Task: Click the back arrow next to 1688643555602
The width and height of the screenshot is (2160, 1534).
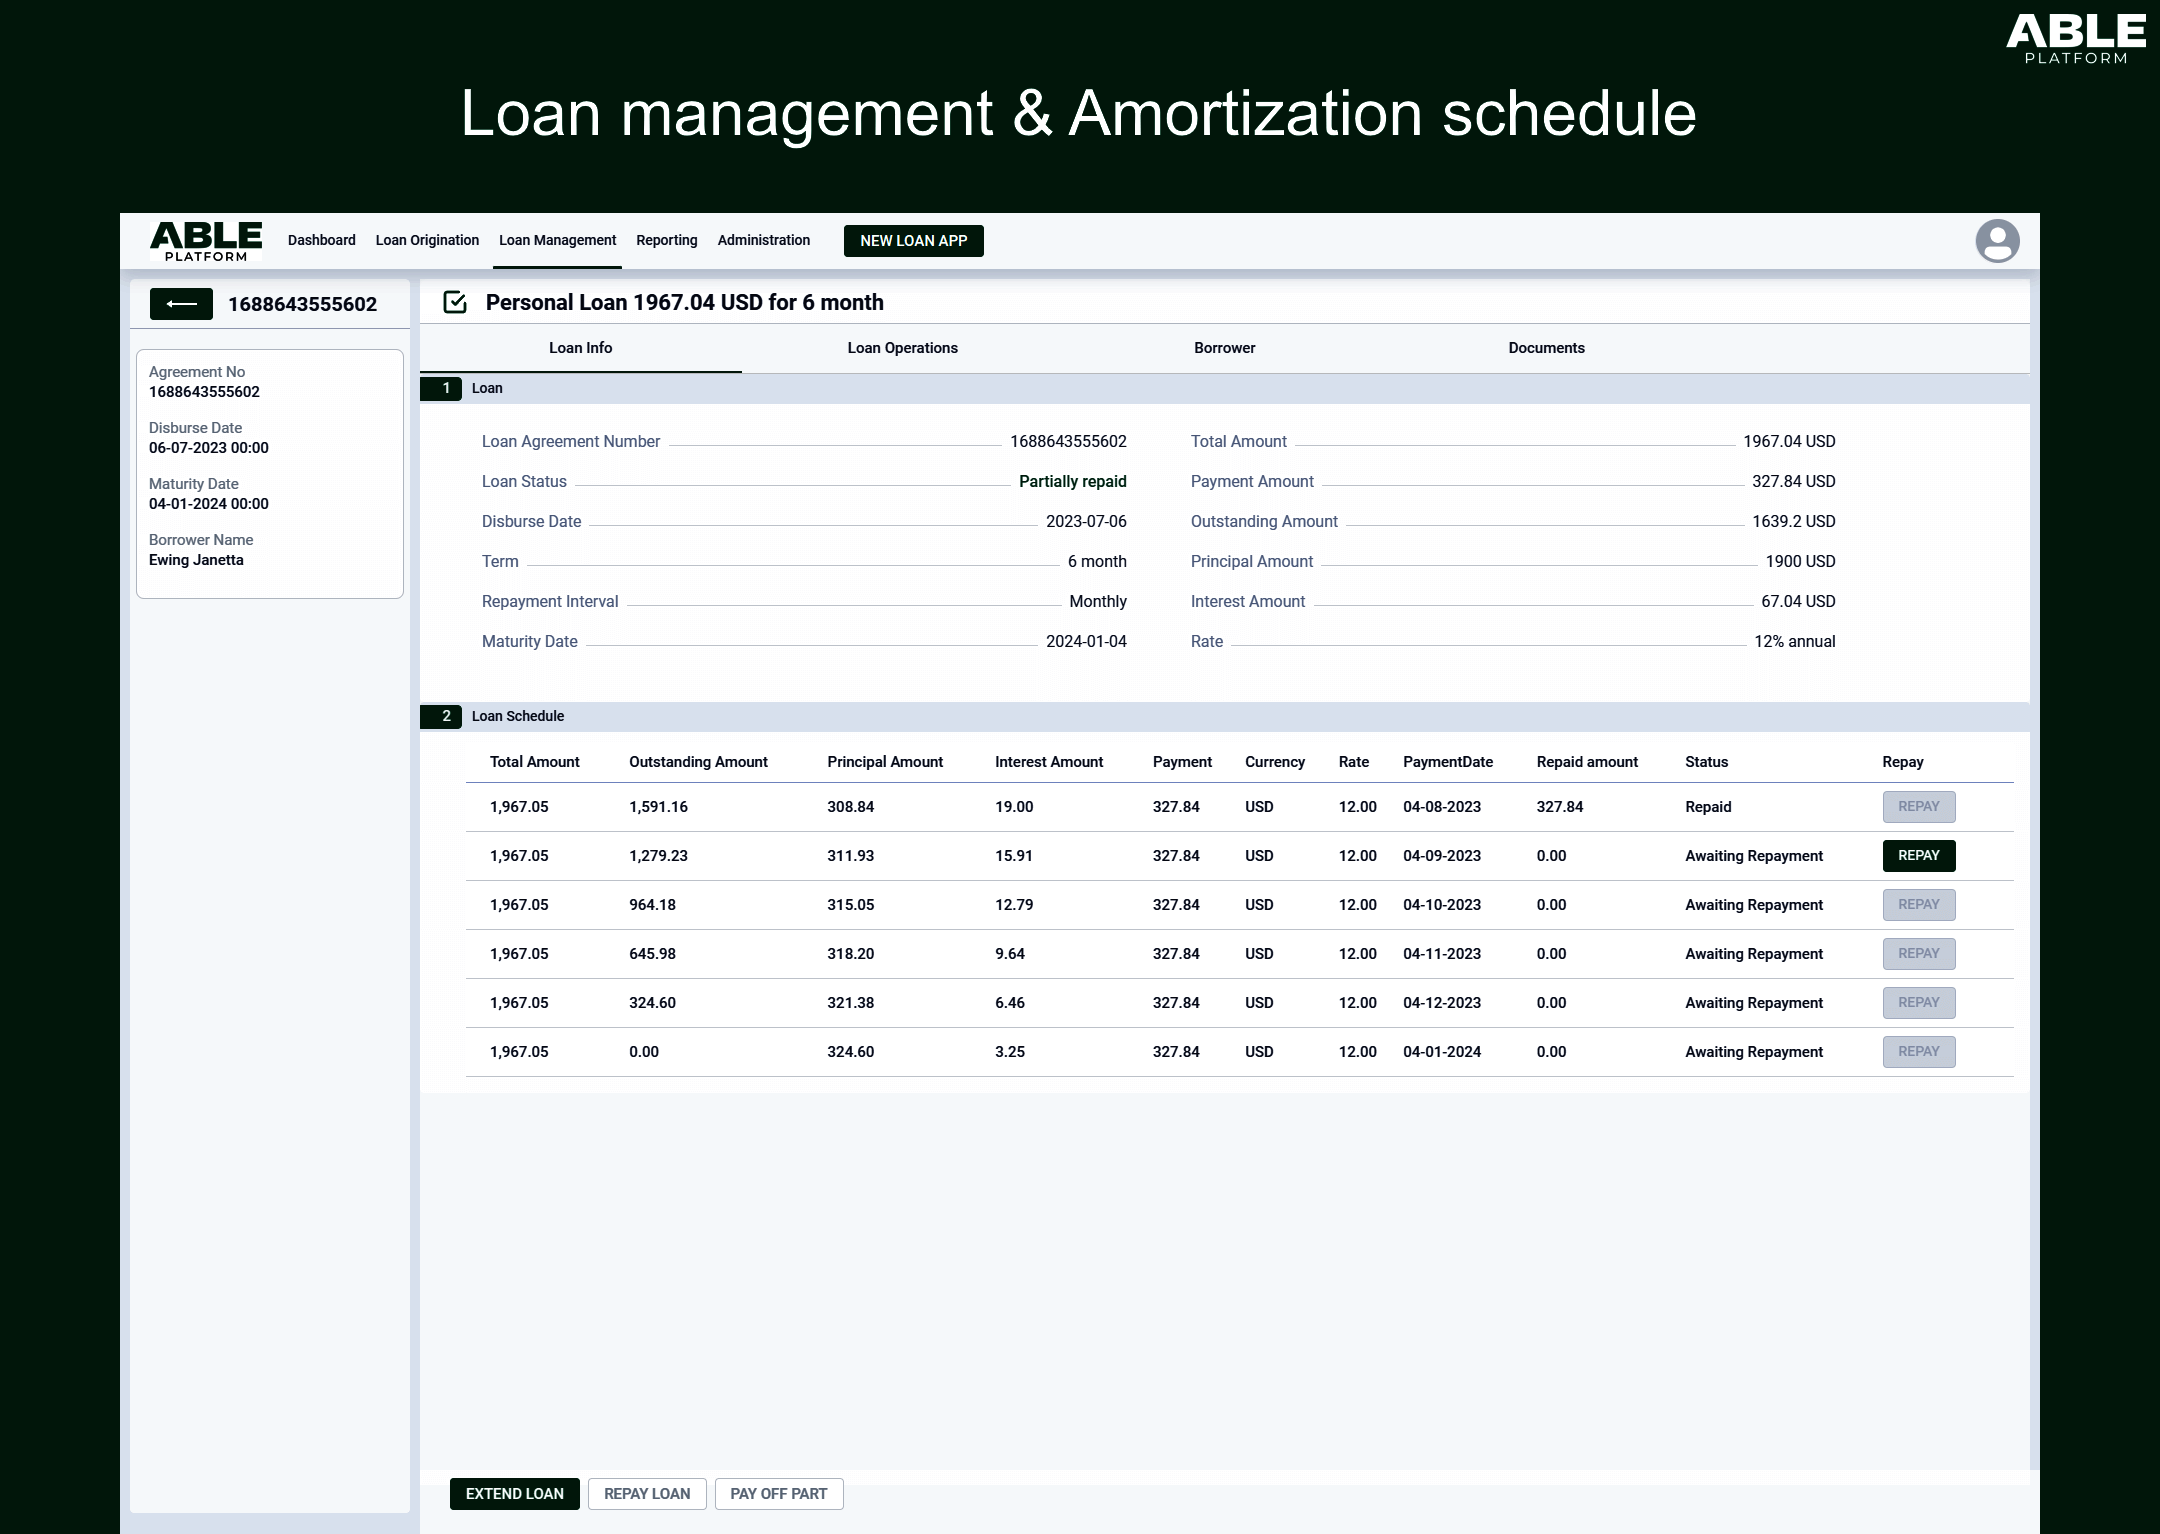Action: [181, 304]
